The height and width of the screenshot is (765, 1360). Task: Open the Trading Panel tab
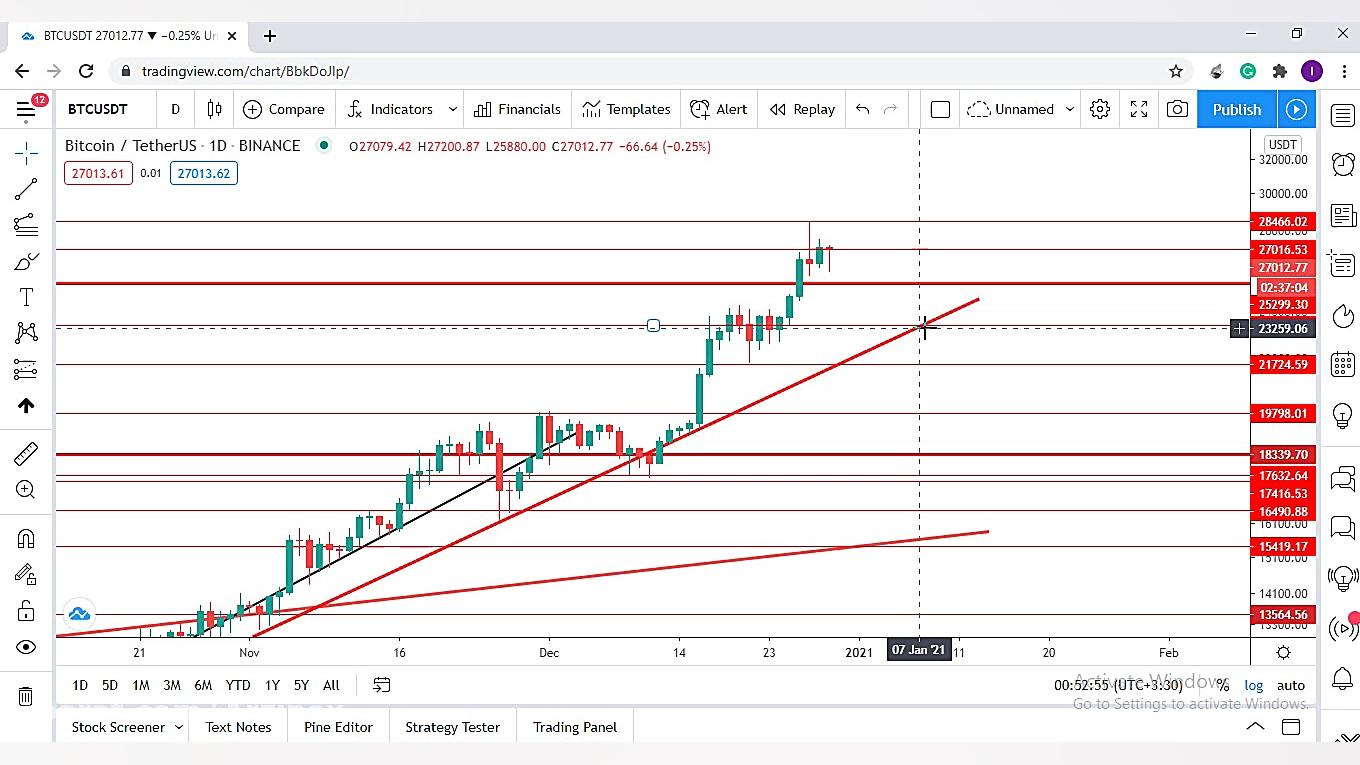click(x=575, y=727)
